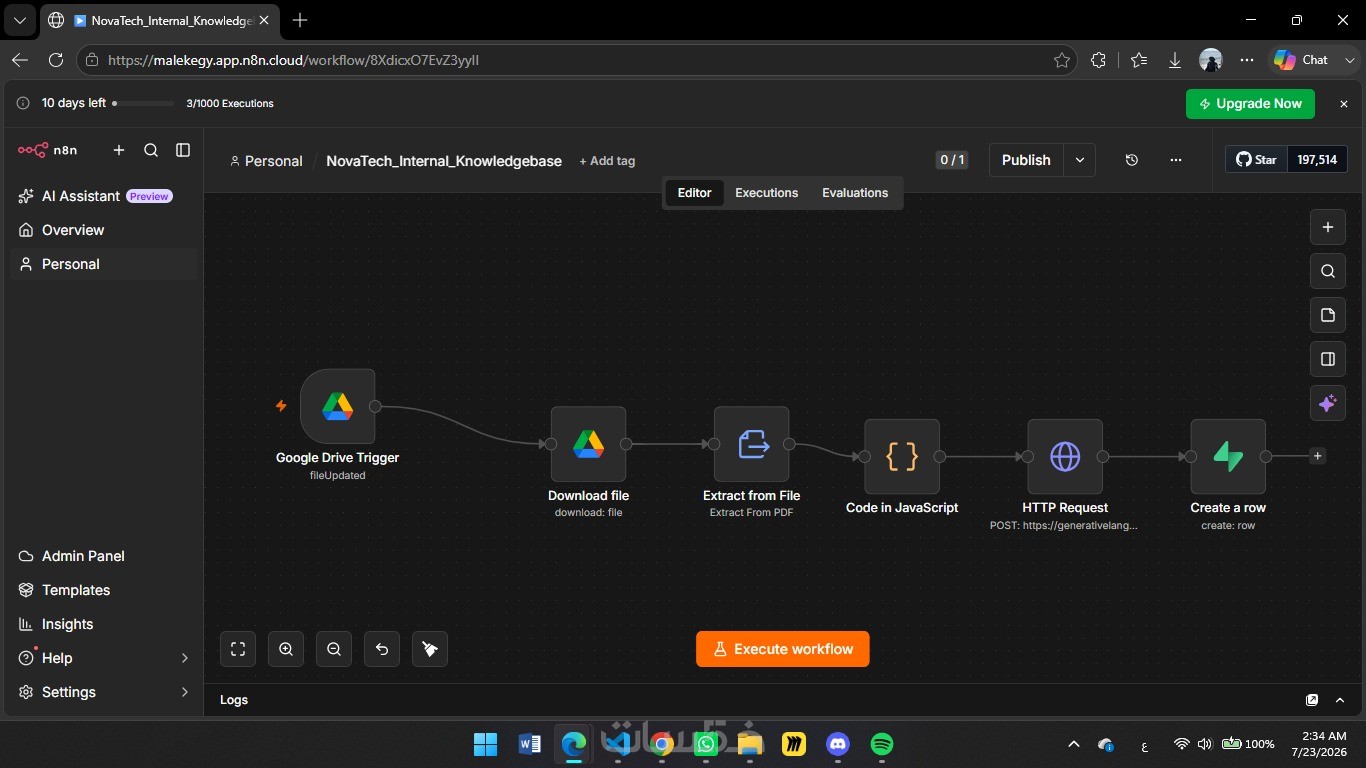Open the browser tab list dropdown

pyautogui.click(x=20, y=20)
